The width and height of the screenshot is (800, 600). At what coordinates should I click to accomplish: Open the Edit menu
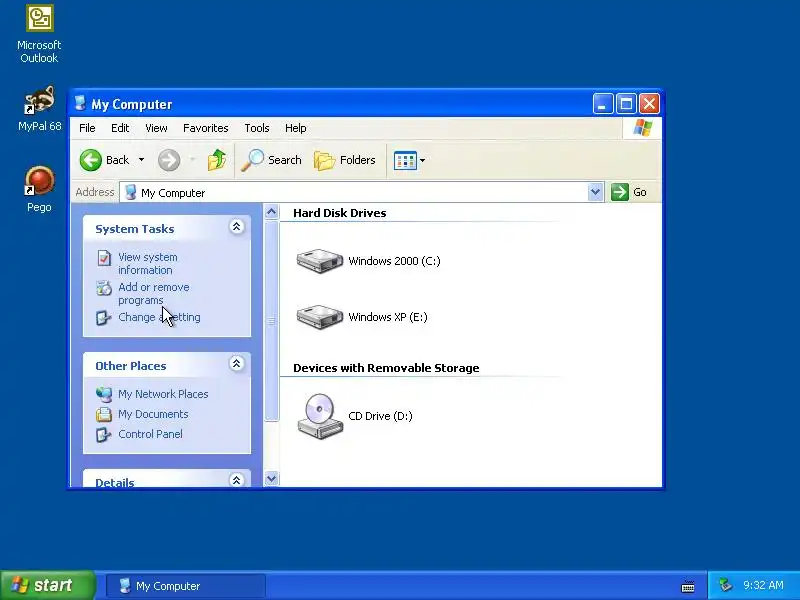[120, 128]
